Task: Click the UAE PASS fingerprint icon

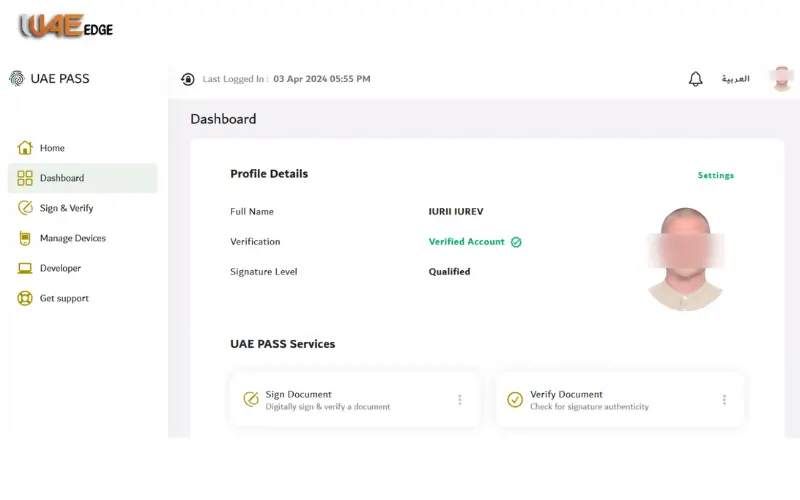Action: pos(17,78)
